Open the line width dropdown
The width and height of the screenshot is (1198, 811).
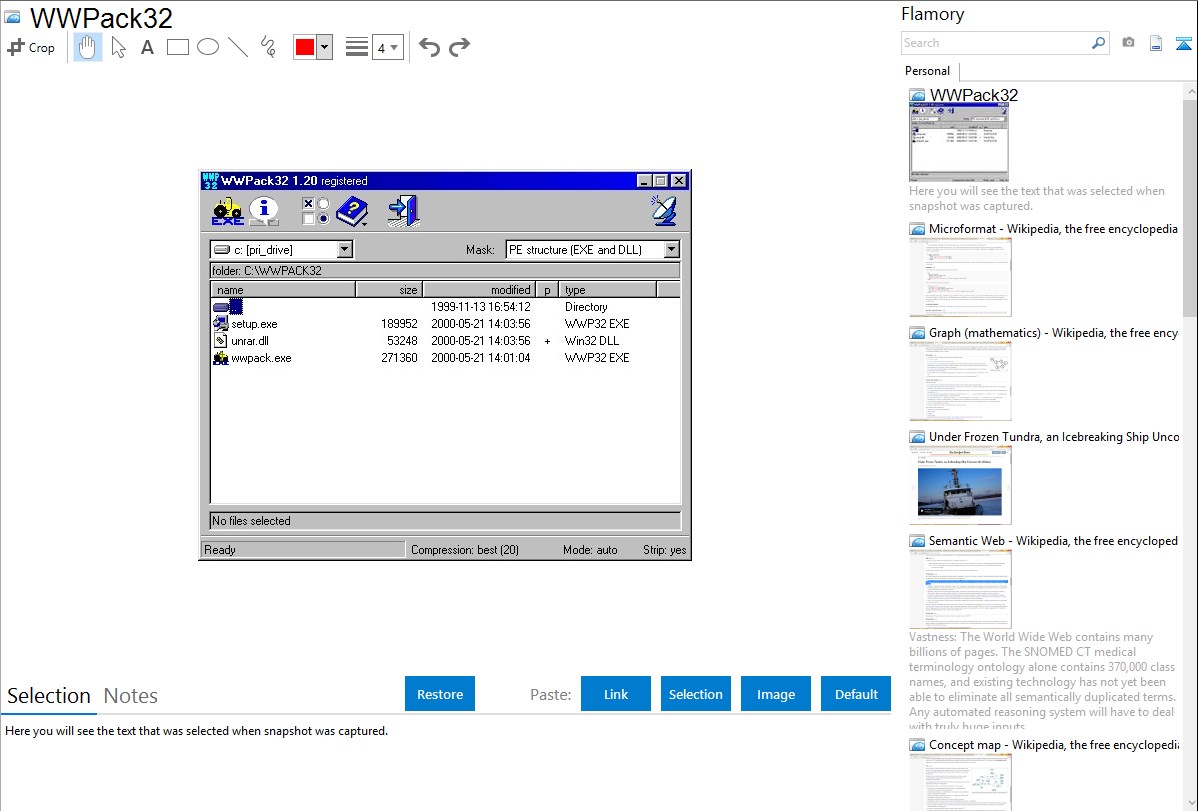pyautogui.click(x=387, y=47)
